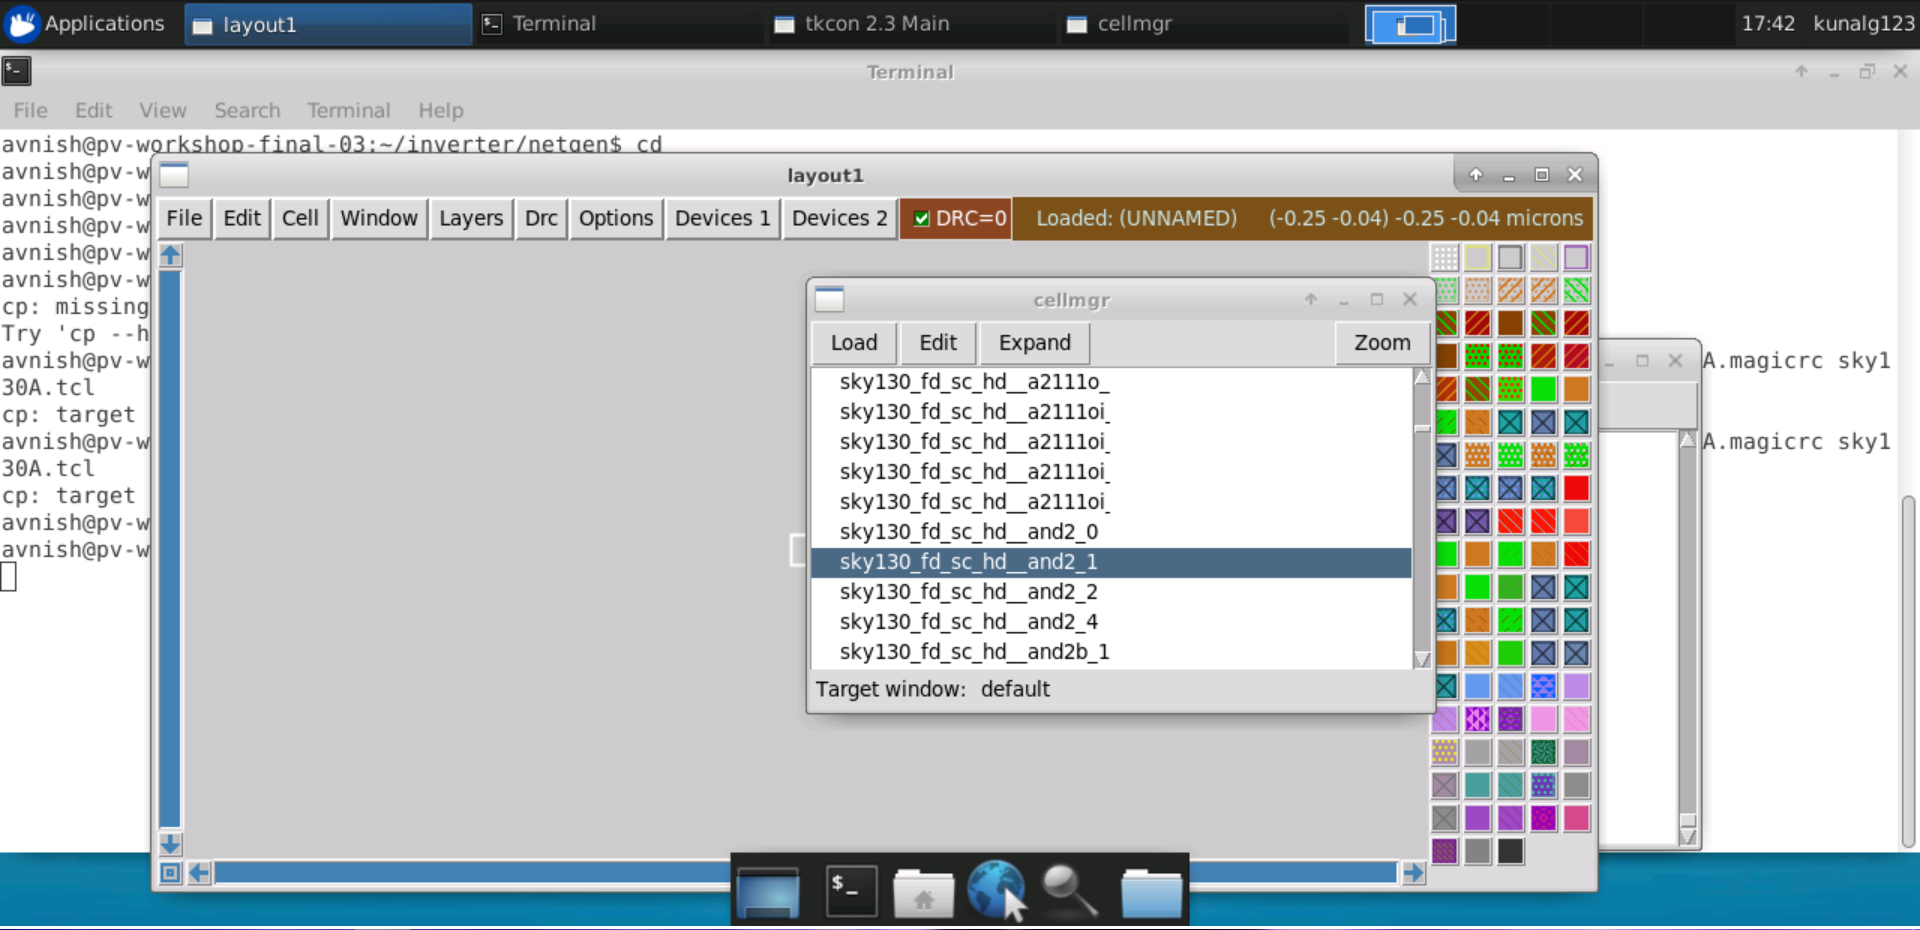Open the Search menu in the Terminal window
Screen dimensions: 1920x930
247,110
